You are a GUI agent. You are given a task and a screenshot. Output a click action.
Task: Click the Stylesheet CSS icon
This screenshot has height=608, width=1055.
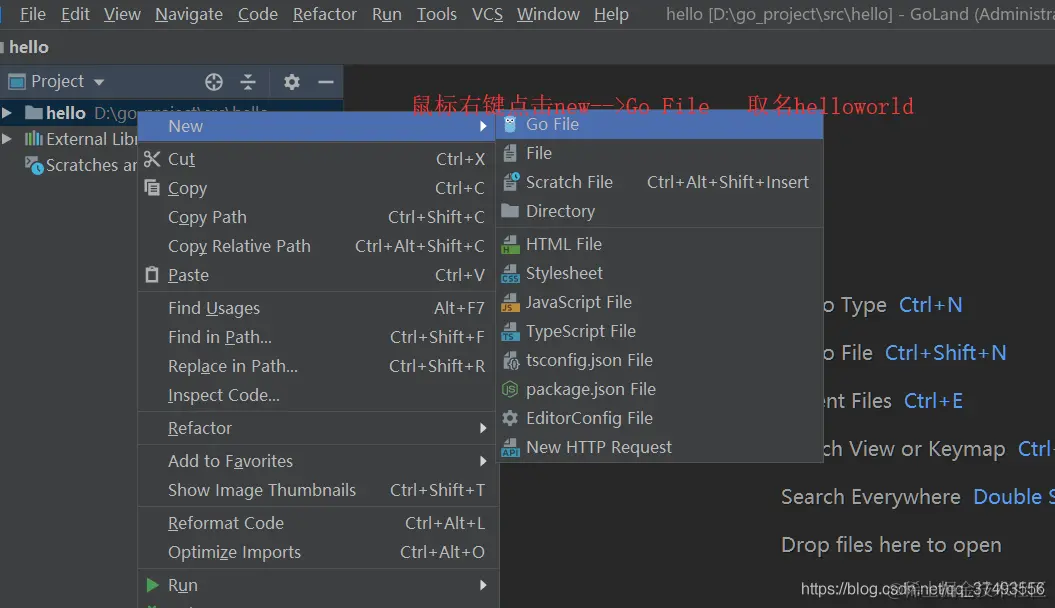point(511,273)
